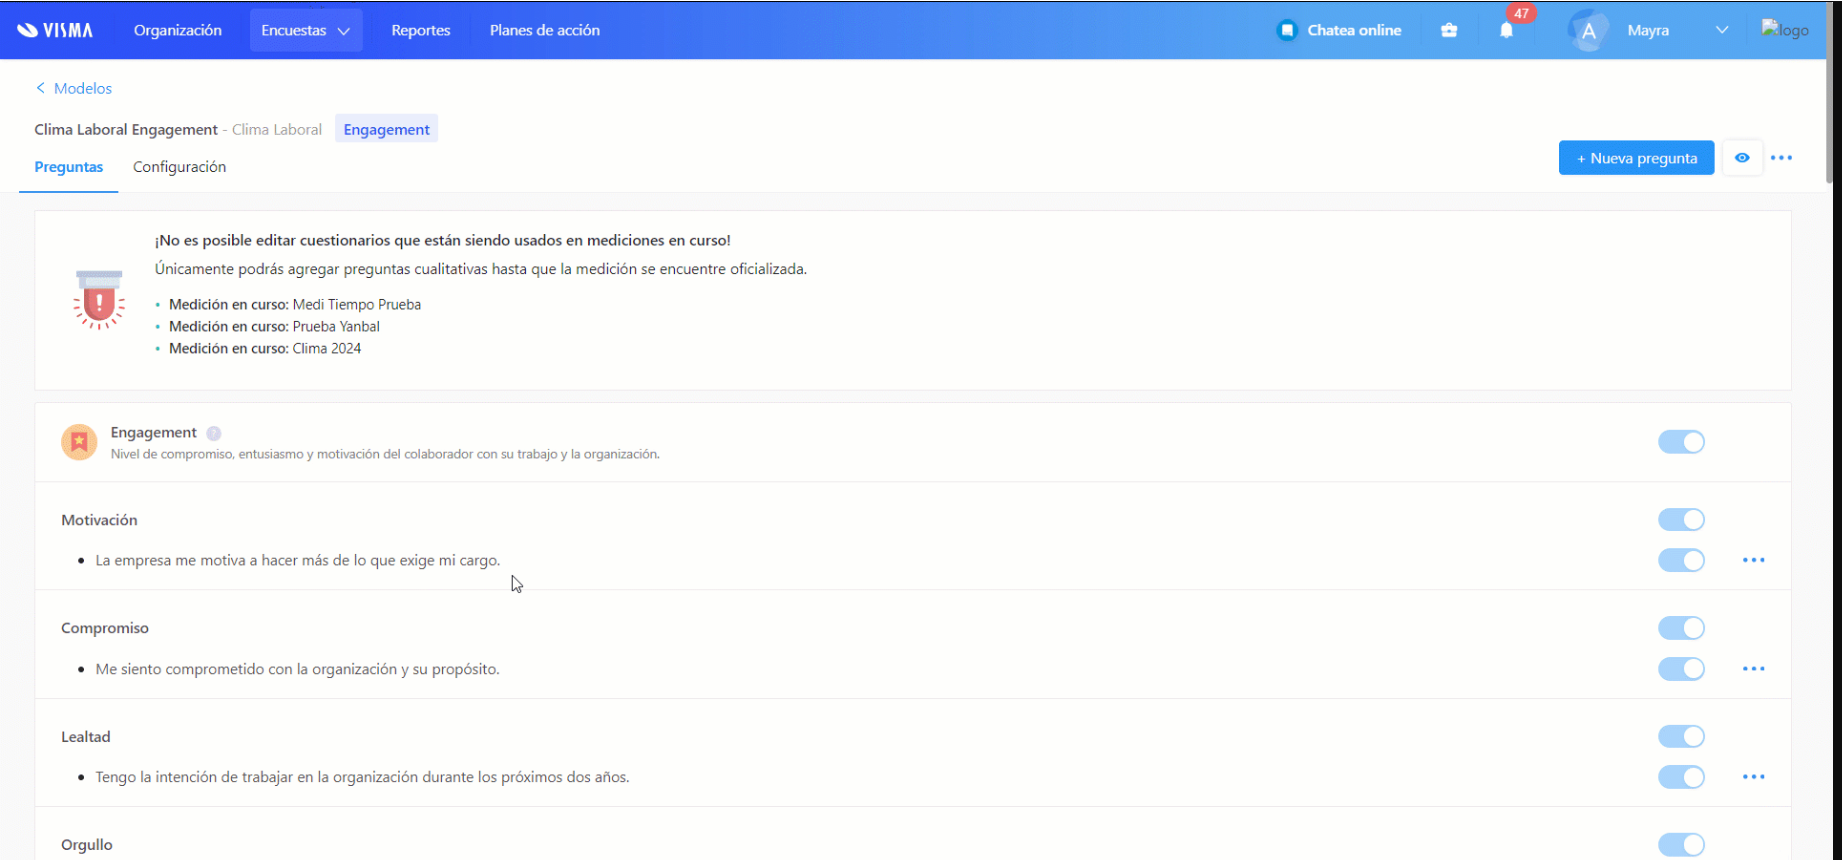Click the Visma logo
Image resolution: width=1842 pixels, height=860 pixels.
click(x=55, y=30)
